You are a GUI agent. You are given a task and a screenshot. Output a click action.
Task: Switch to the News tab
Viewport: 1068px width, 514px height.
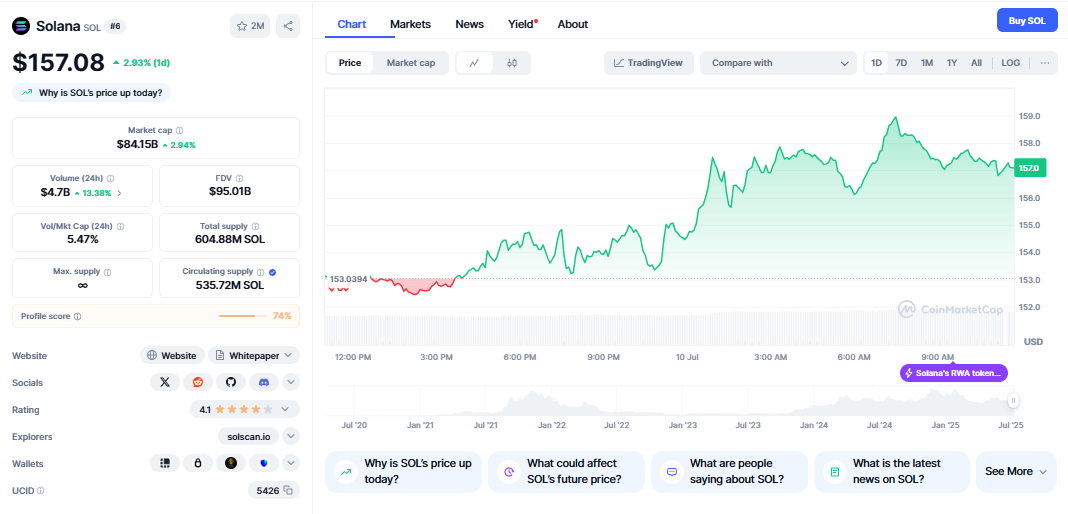coord(469,25)
